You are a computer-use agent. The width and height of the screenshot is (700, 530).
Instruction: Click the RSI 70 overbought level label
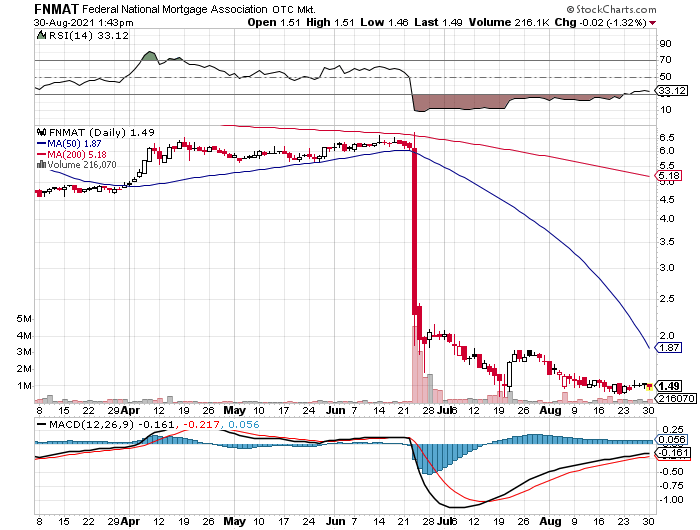pos(665,60)
